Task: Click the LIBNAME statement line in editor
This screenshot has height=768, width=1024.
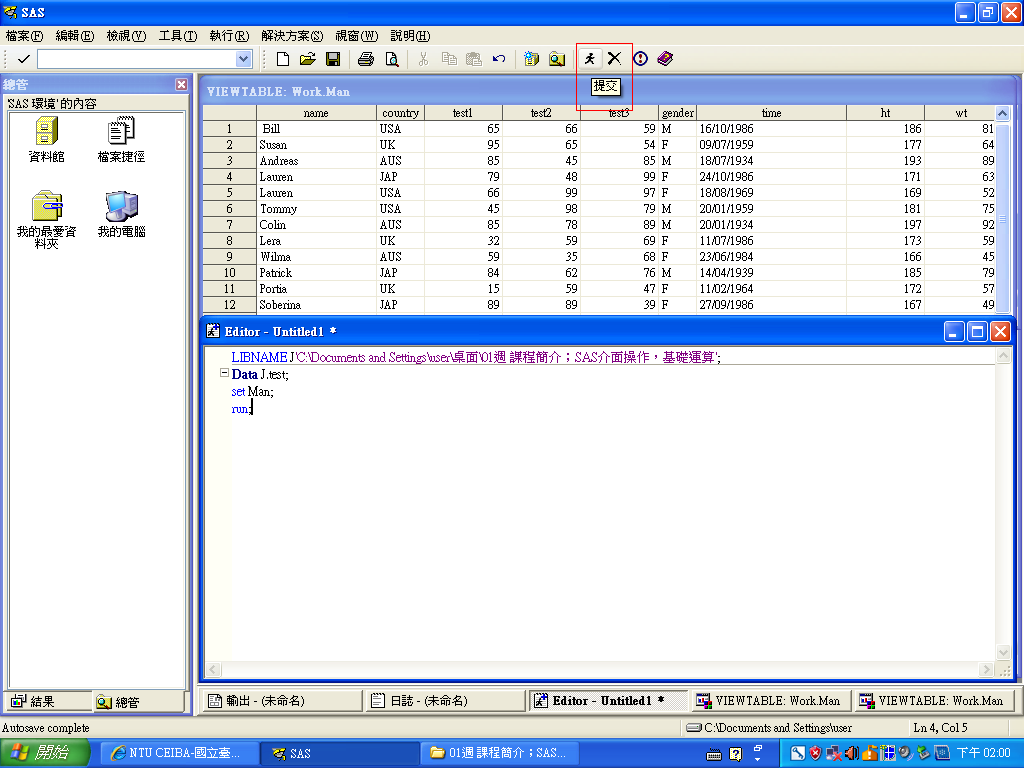Action: [476, 357]
